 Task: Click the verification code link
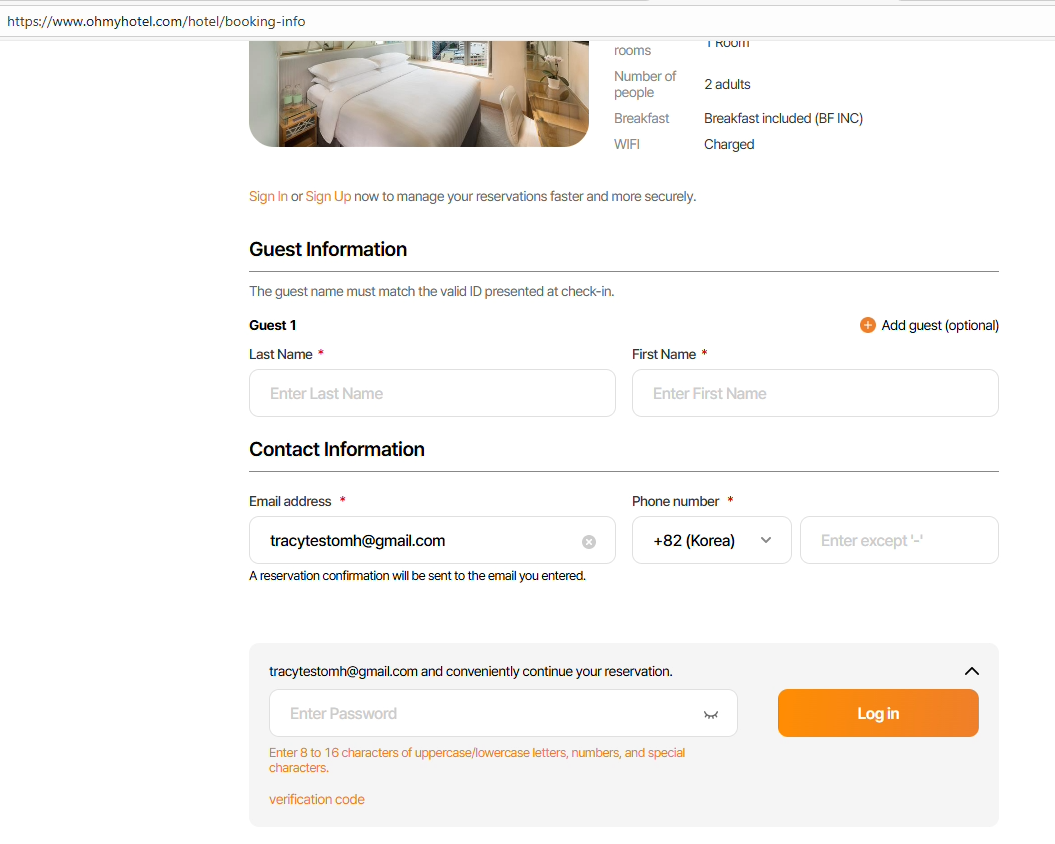coord(316,799)
